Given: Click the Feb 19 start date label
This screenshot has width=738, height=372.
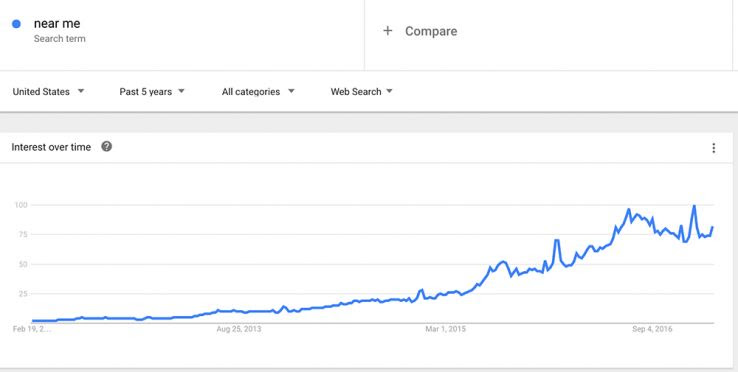Looking at the screenshot, I should coord(32,329).
